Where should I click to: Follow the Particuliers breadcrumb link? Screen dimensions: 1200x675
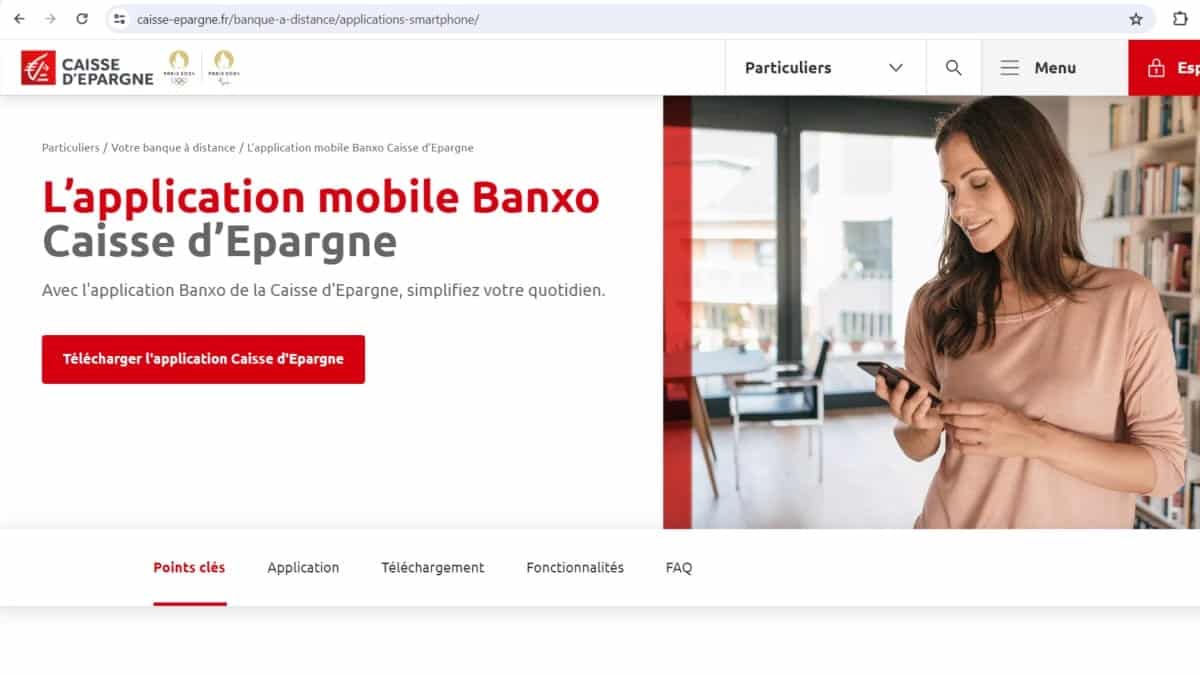pos(71,147)
